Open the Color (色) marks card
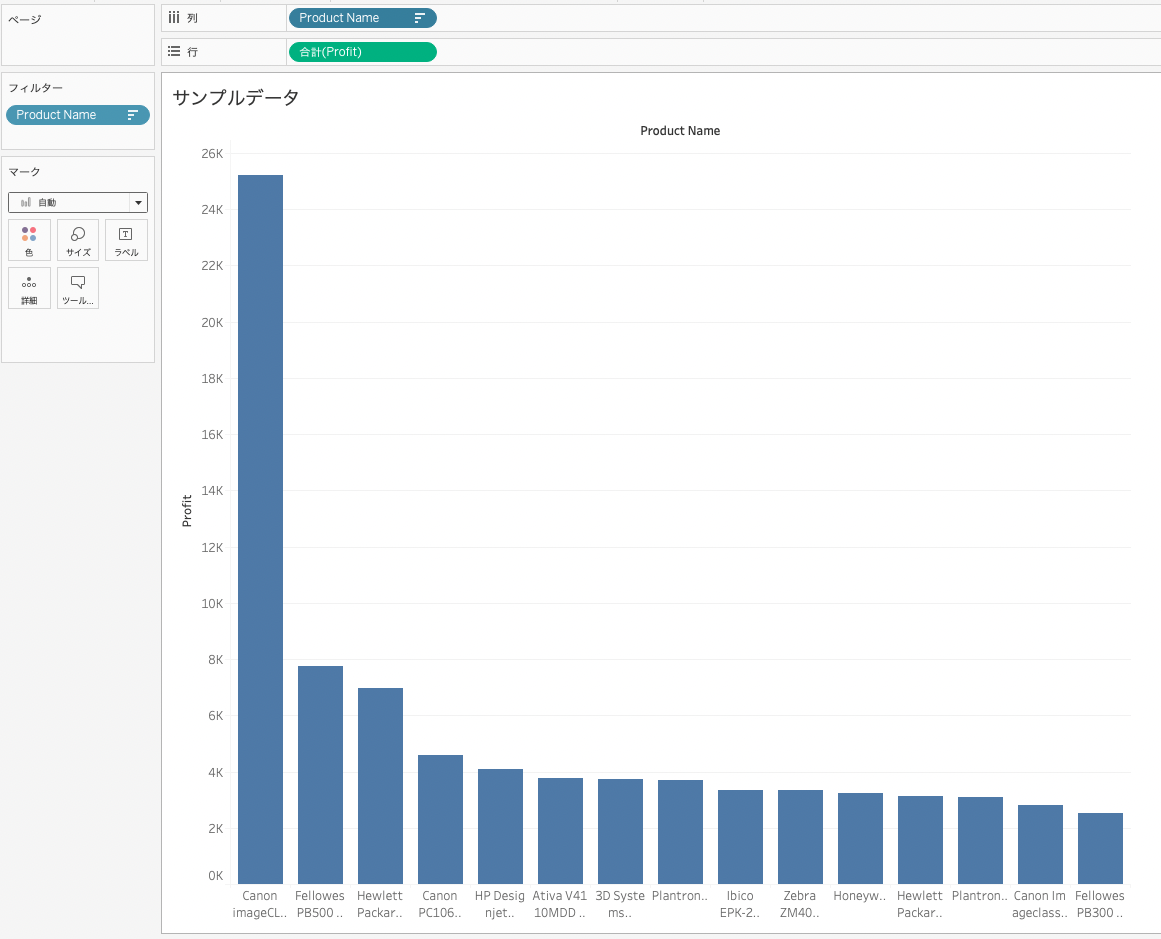 point(30,240)
